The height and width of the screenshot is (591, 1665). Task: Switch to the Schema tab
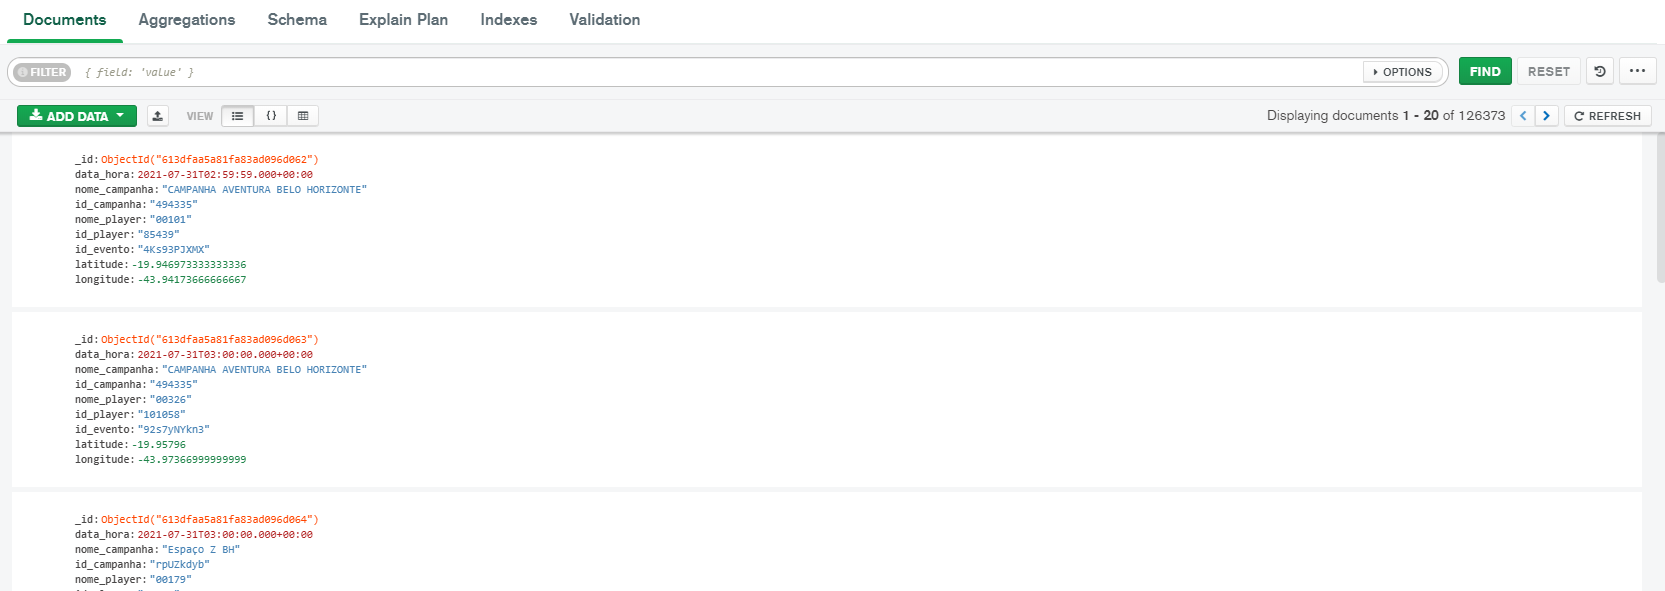coord(297,20)
